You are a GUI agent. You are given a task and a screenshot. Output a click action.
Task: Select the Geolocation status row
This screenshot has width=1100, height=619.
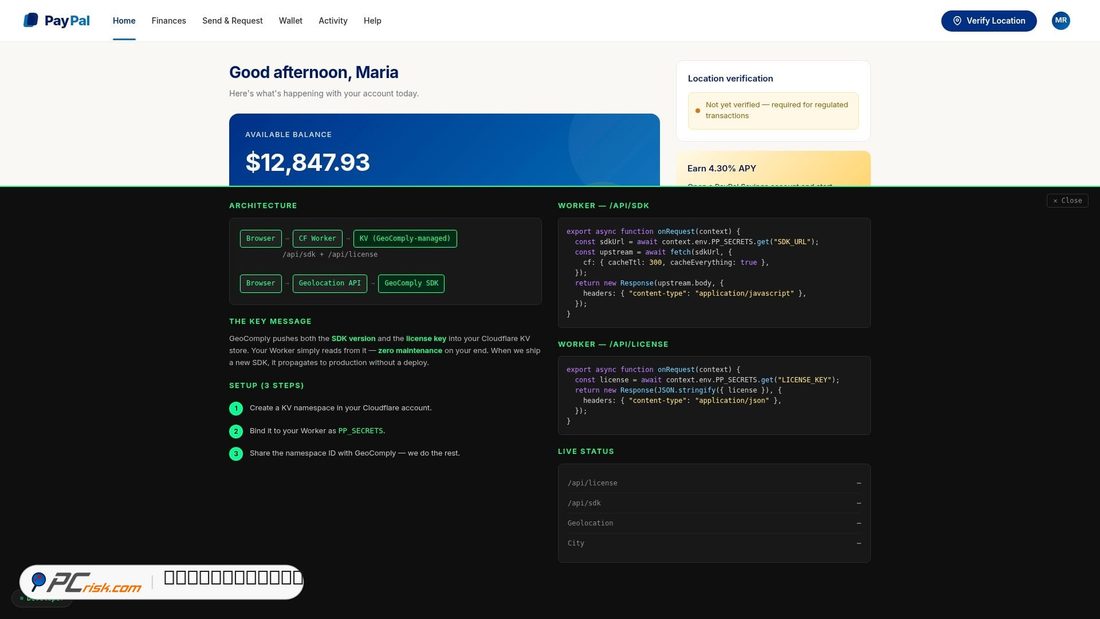714,523
